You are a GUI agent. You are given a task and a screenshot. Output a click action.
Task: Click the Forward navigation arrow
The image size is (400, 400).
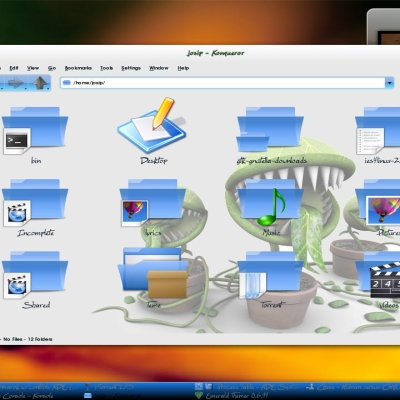(16, 83)
